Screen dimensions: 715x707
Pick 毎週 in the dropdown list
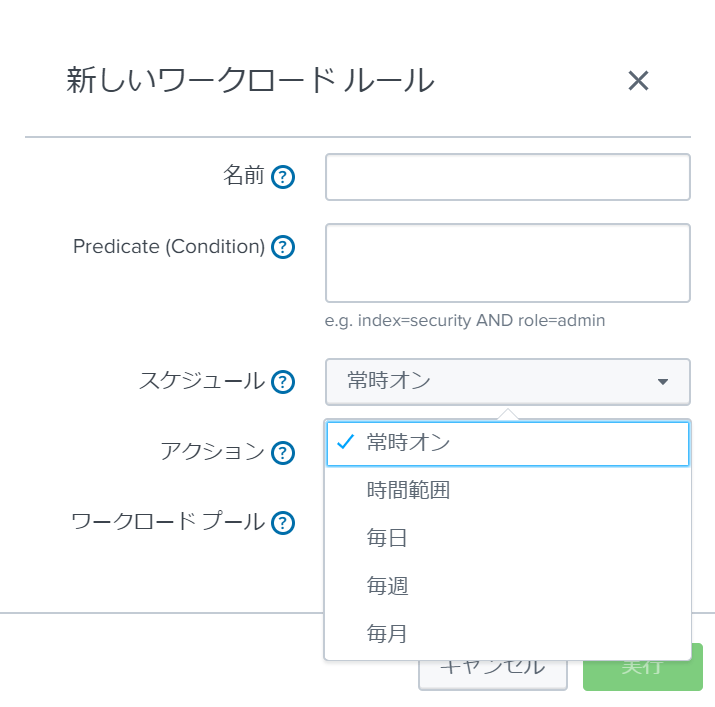coord(508,586)
